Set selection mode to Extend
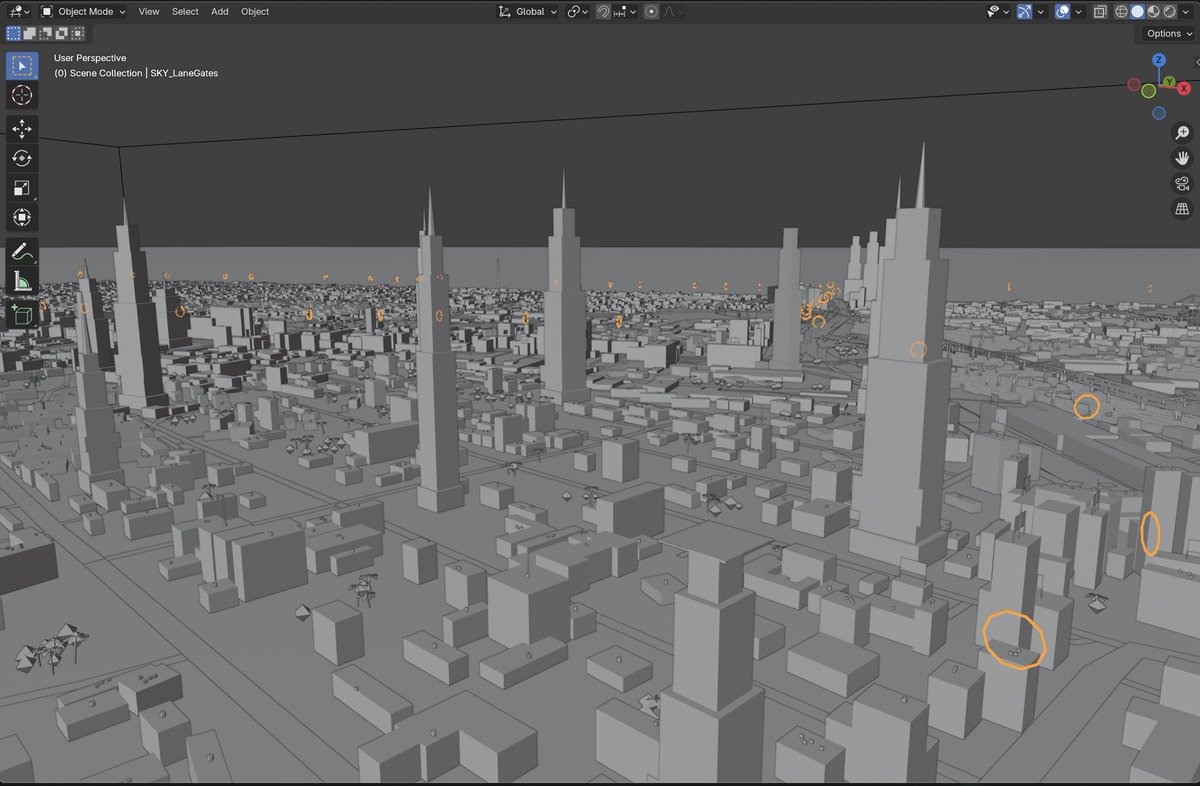This screenshot has width=1200, height=786. (29, 33)
